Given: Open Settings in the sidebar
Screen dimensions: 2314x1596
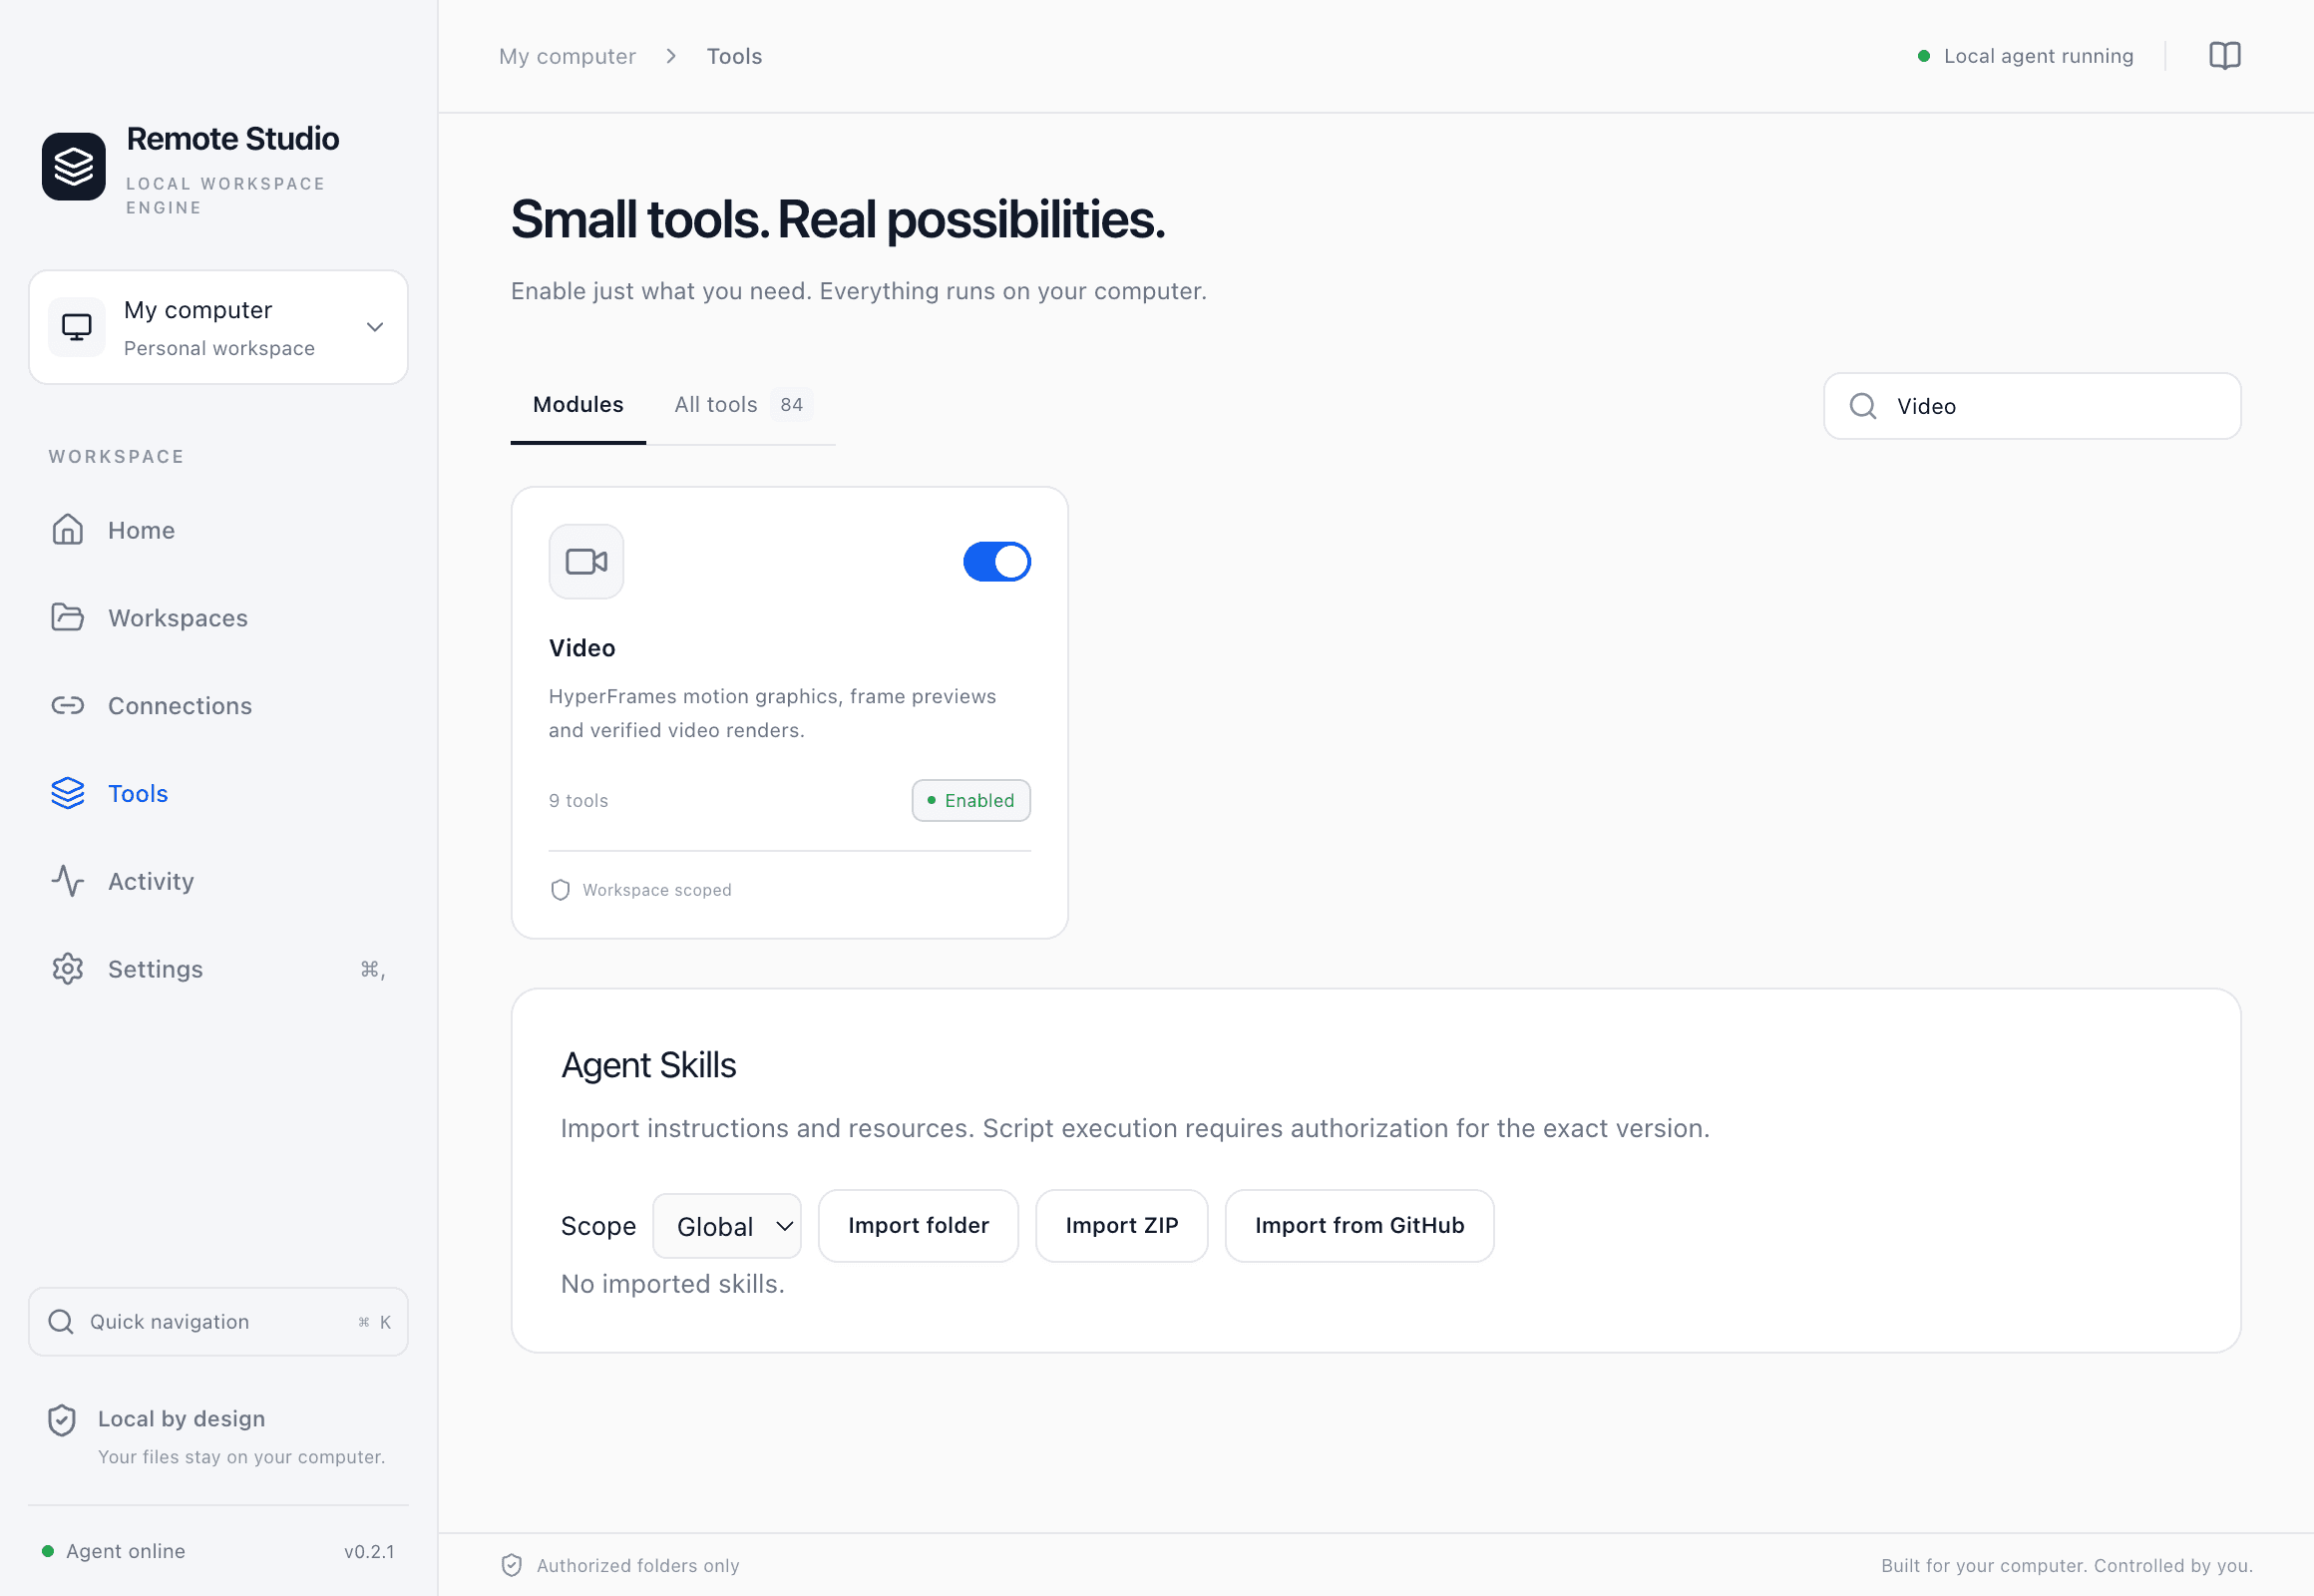Looking at the screenshot, I should [218, 969].
